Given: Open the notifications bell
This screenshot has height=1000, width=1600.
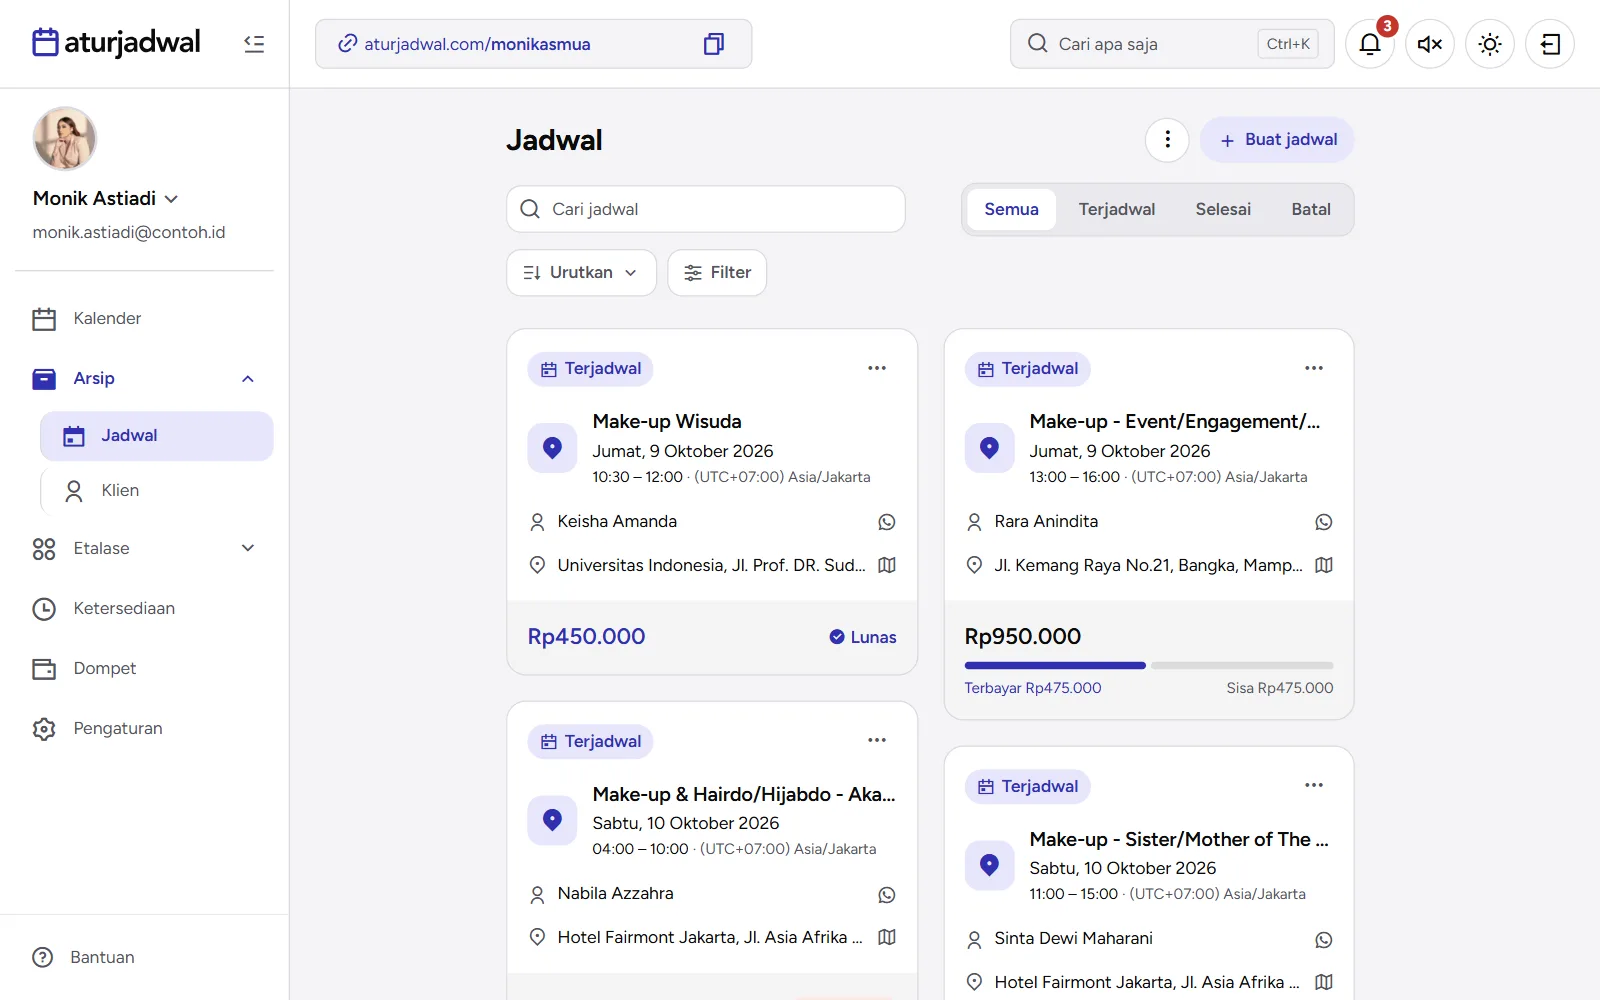Looking at the screenshot, I should pyautogui.click(x=1370, y=44).
